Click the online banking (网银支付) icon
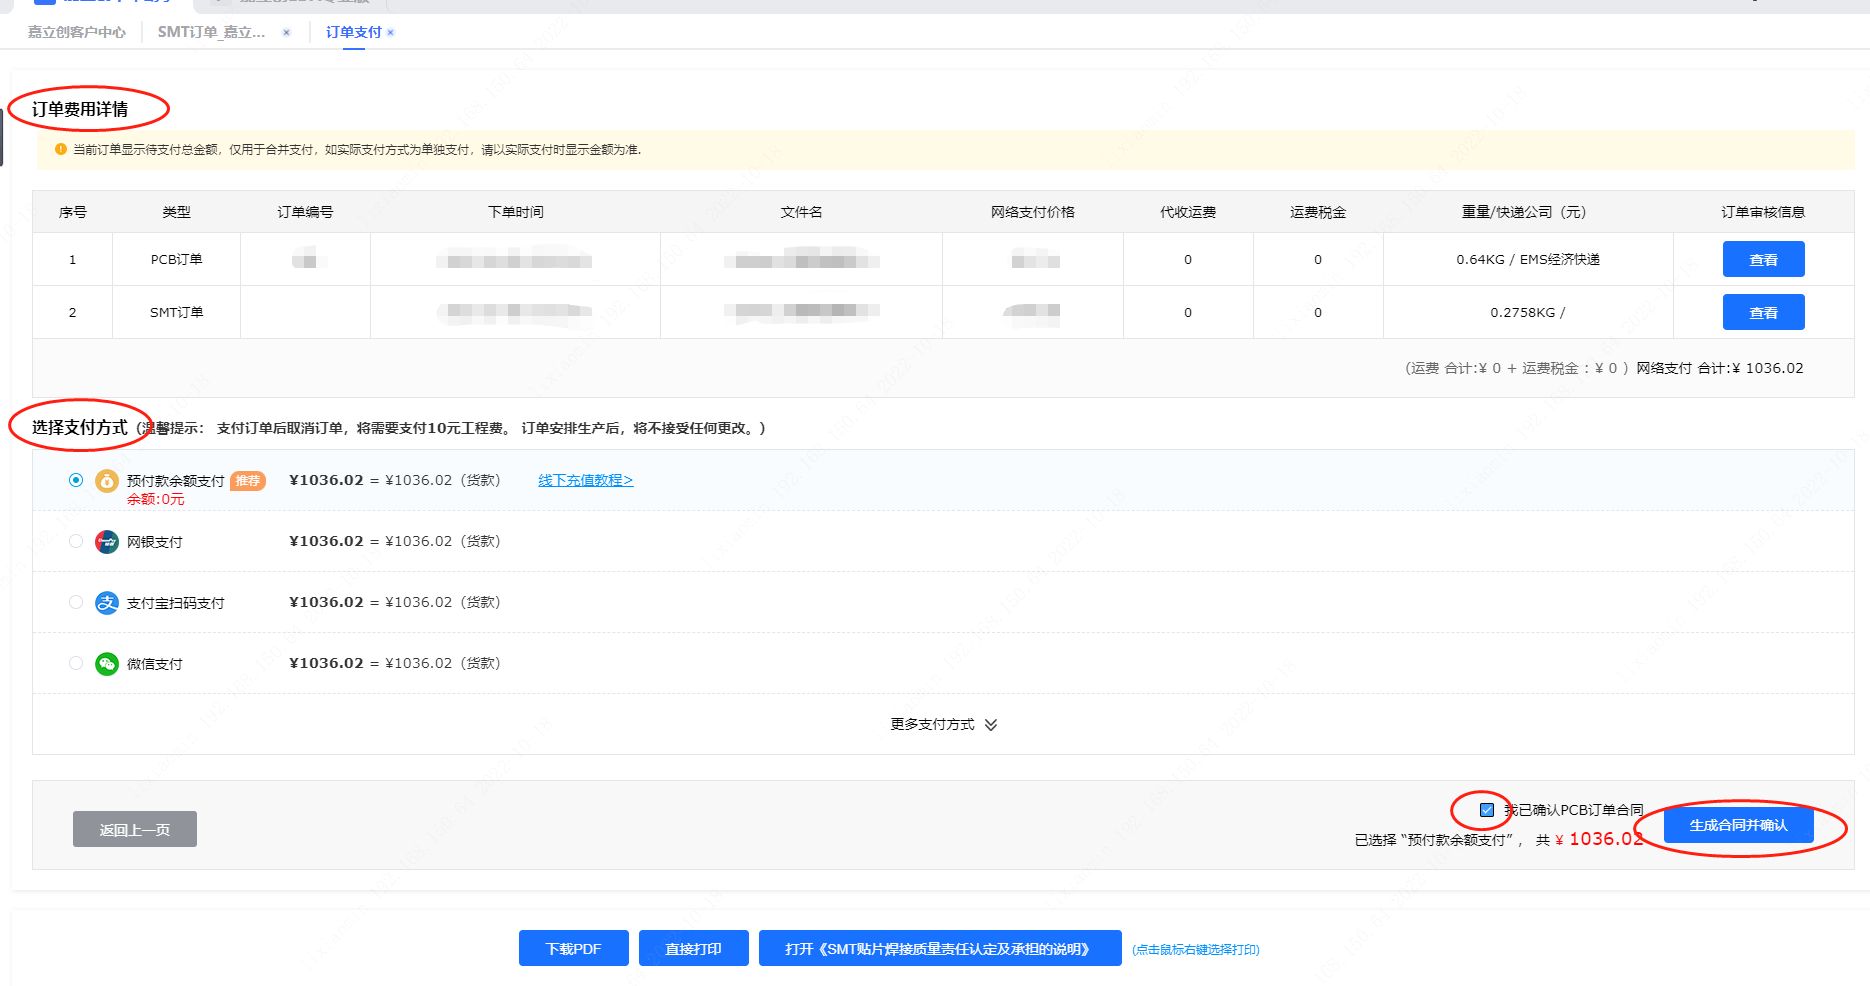This screenshot has width=1870, height=986. coord(107,542)
